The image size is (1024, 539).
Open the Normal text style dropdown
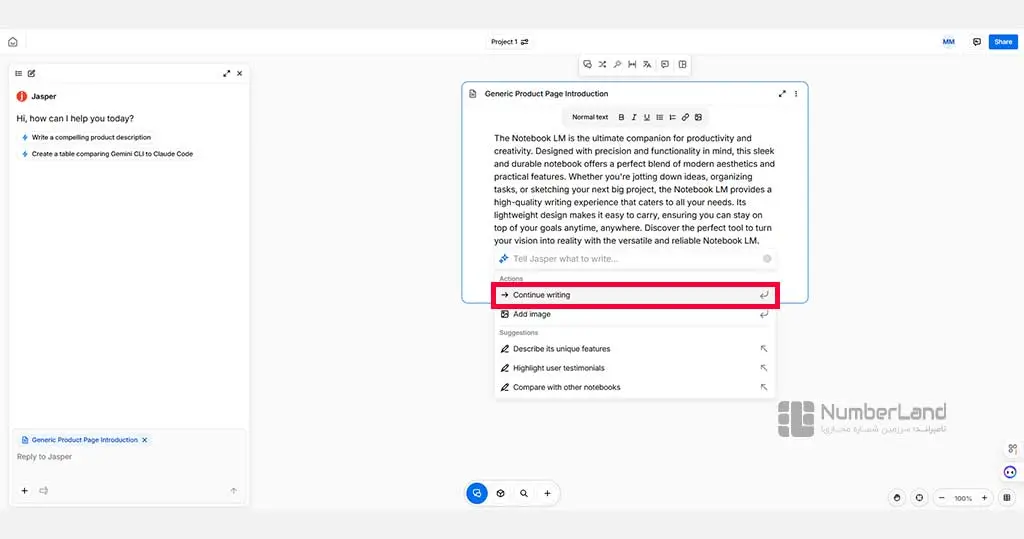(590, 118)
